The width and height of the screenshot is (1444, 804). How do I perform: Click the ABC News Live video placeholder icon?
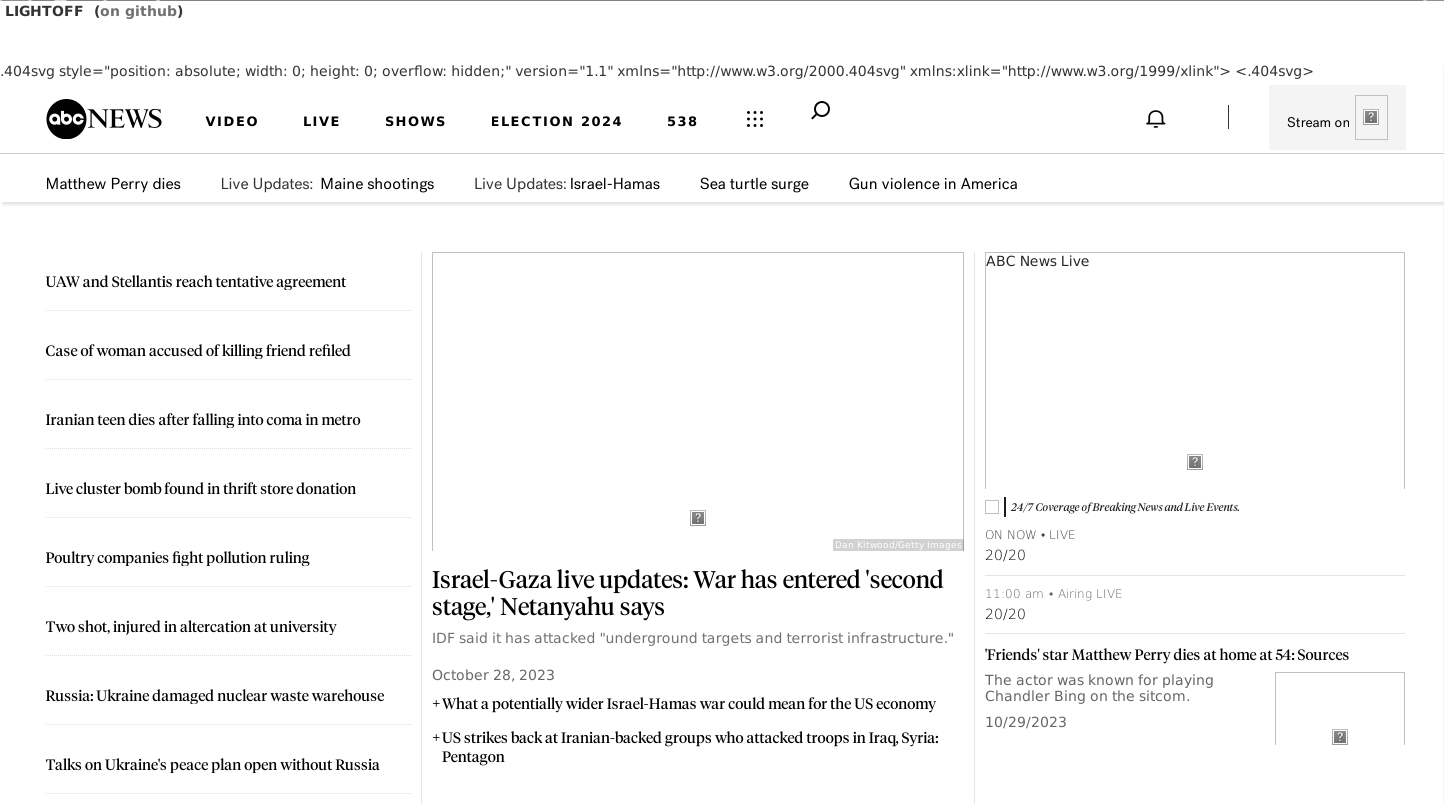(1194, 462)
